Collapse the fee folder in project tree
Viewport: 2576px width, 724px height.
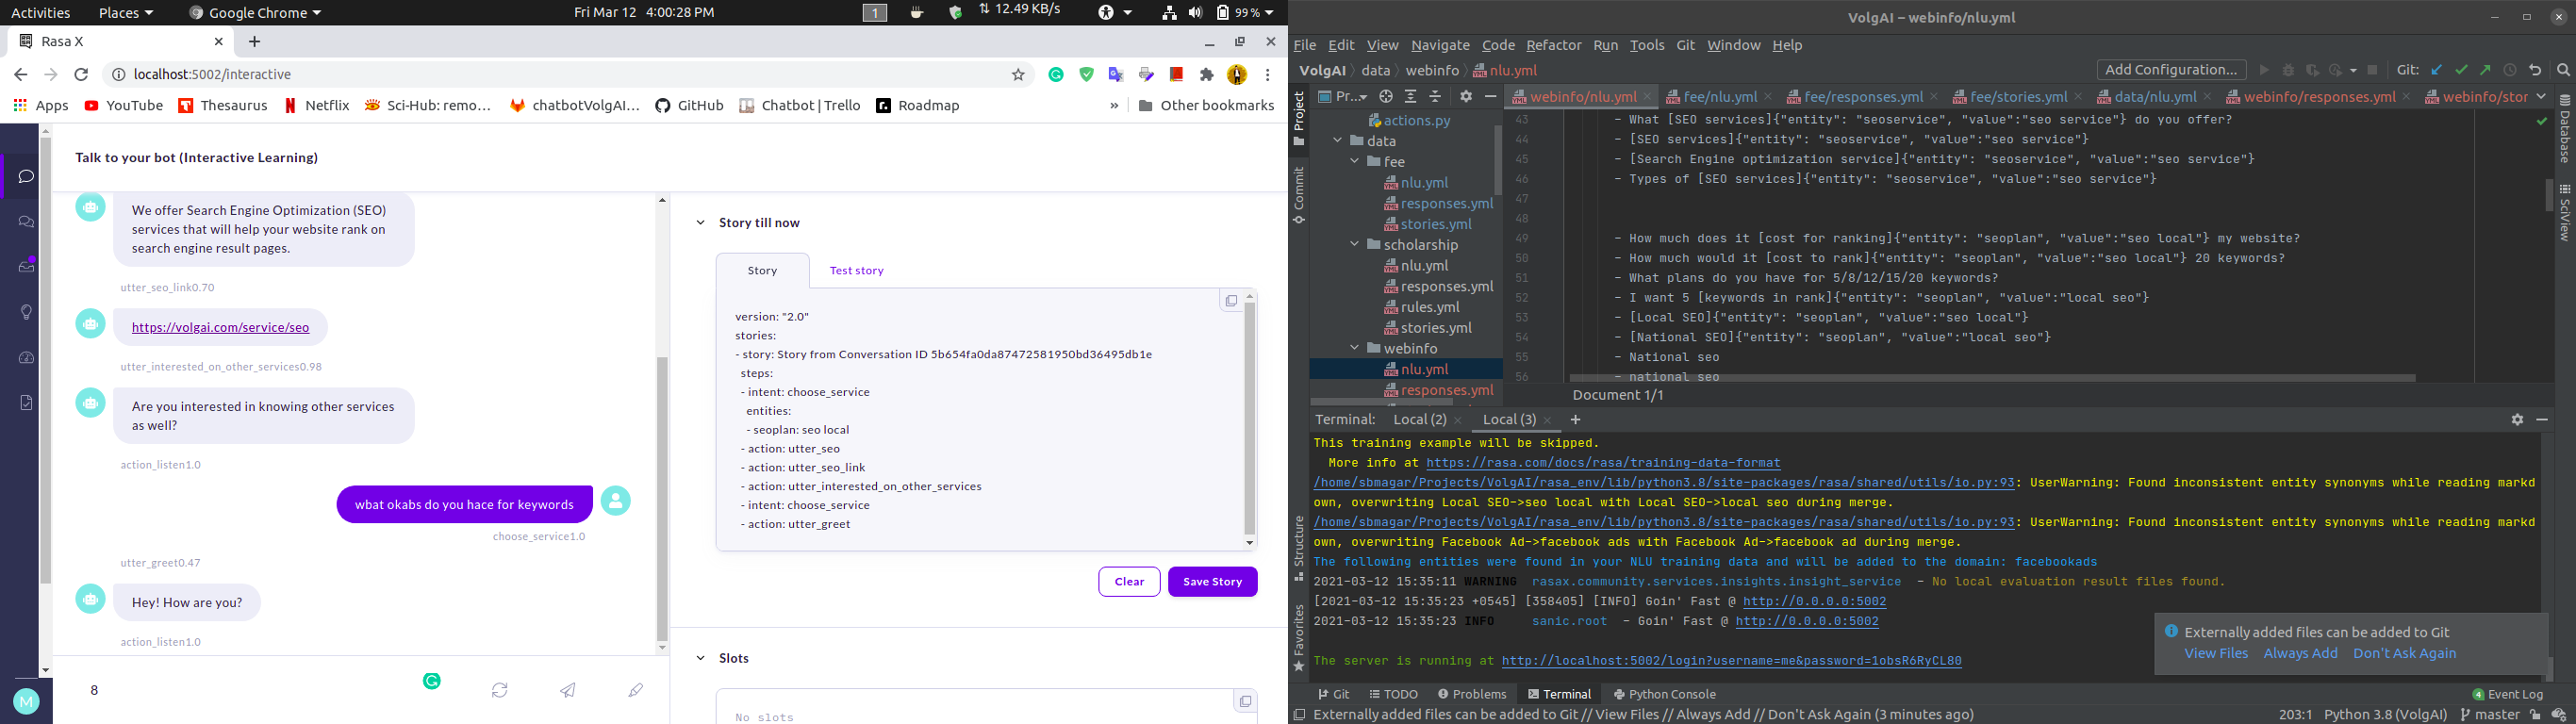point(1355,162)
